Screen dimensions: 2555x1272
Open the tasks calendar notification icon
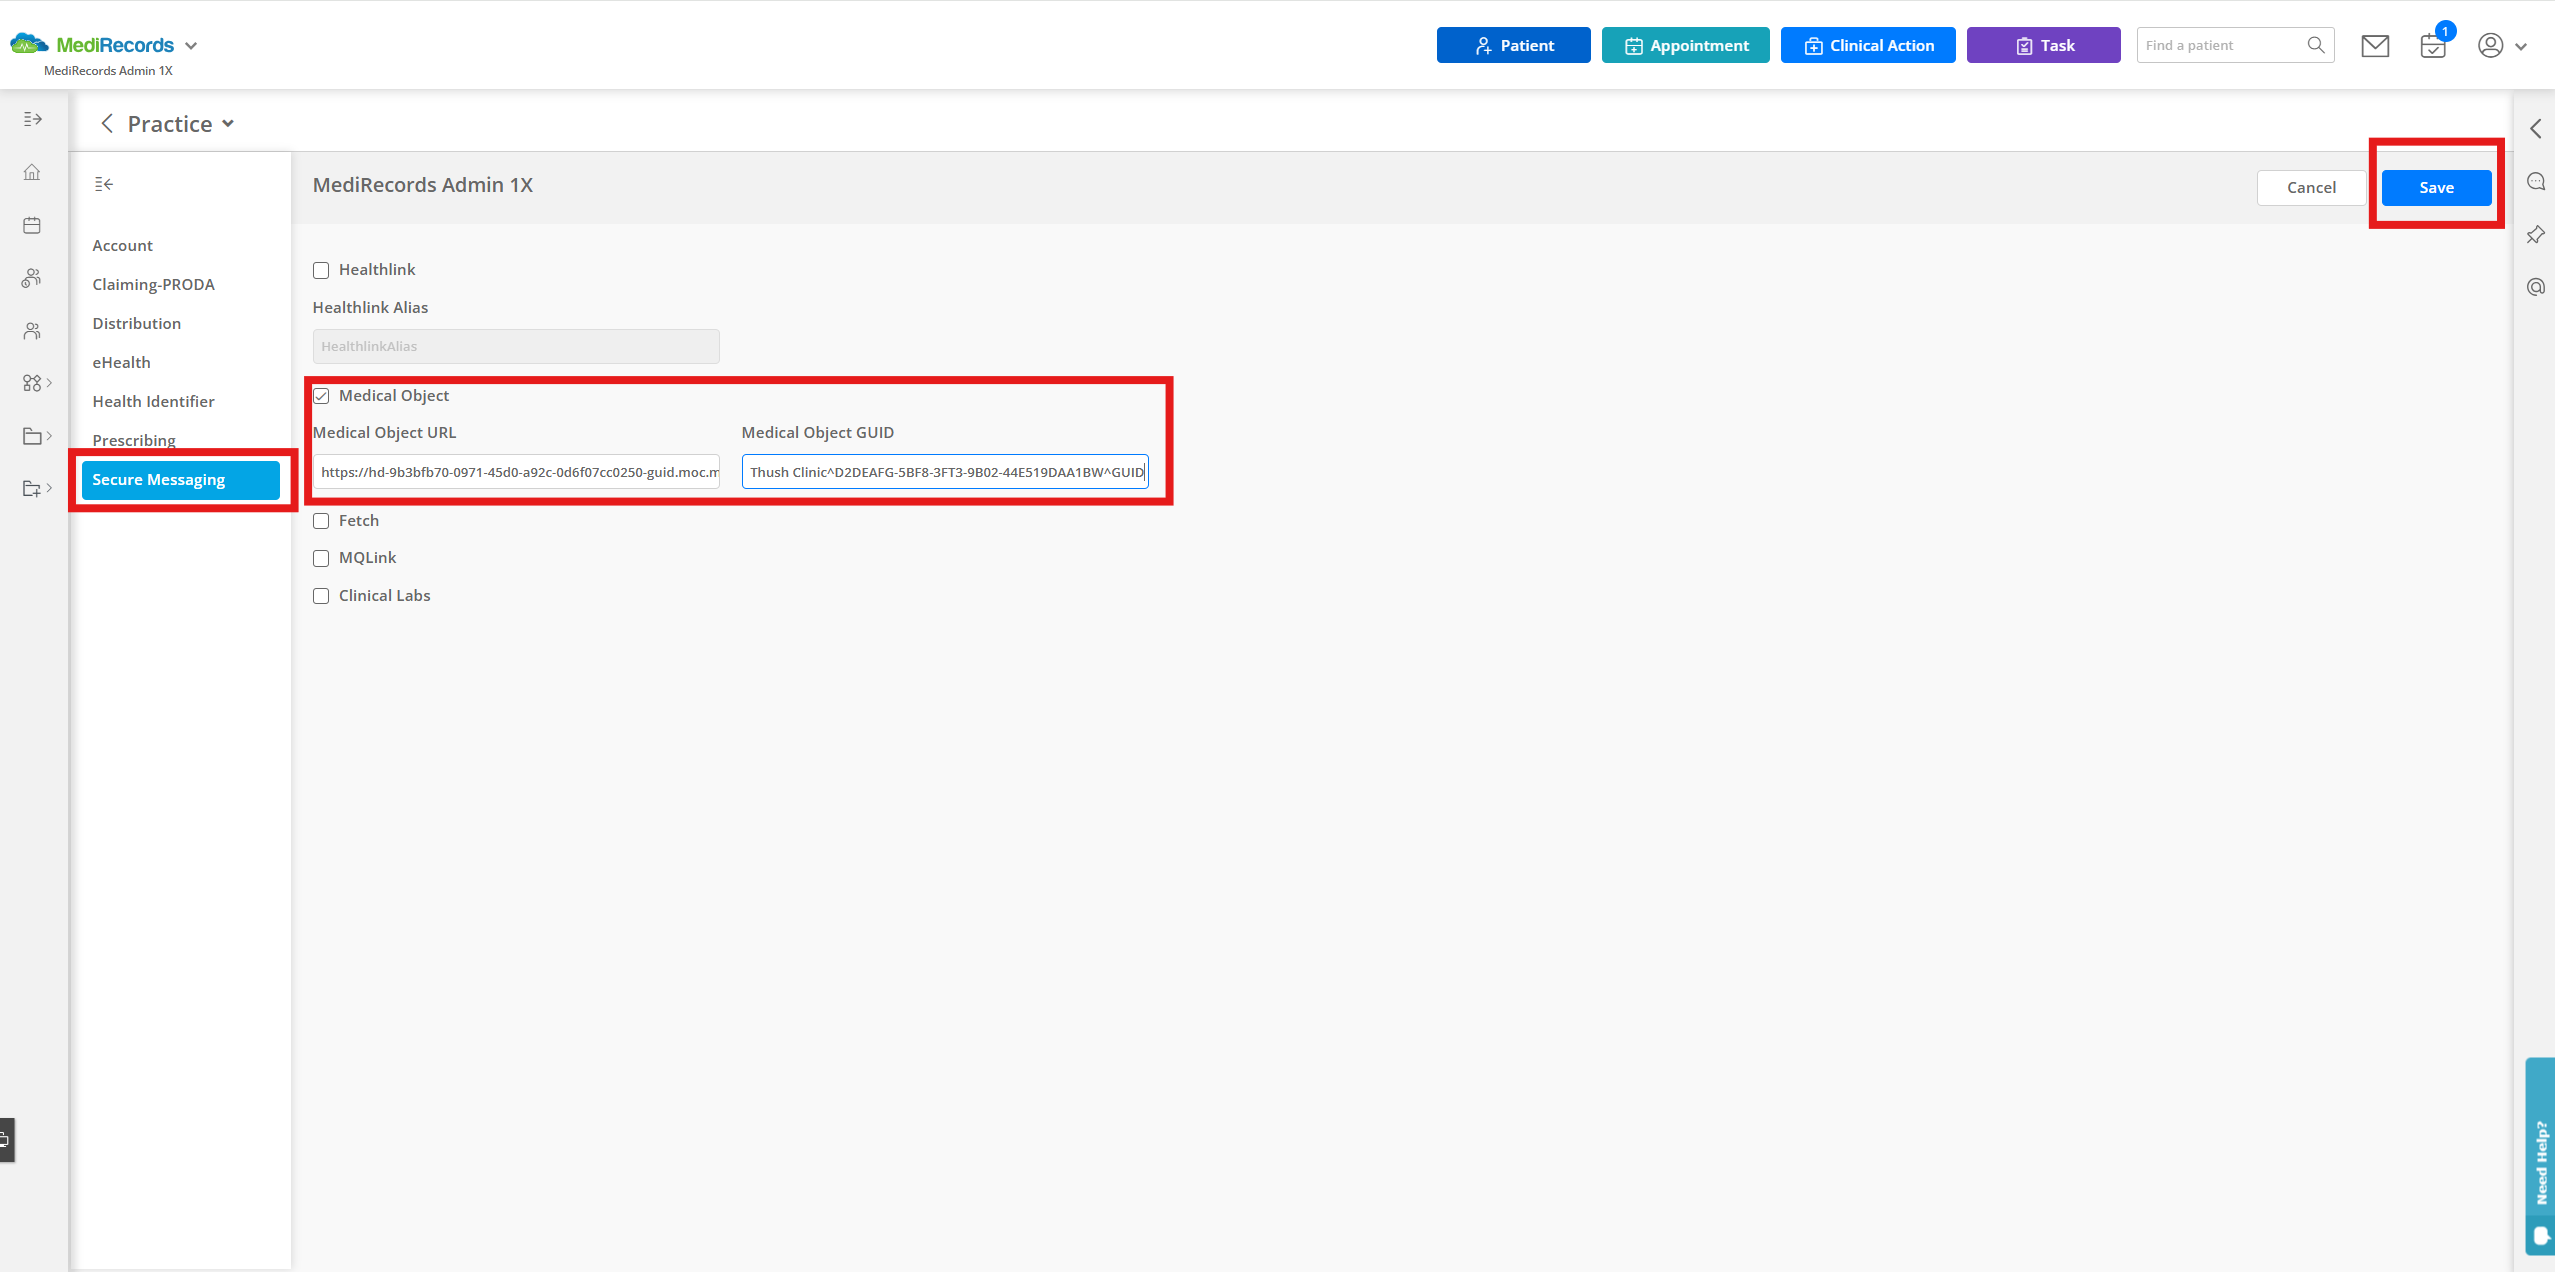(2433, 46)
